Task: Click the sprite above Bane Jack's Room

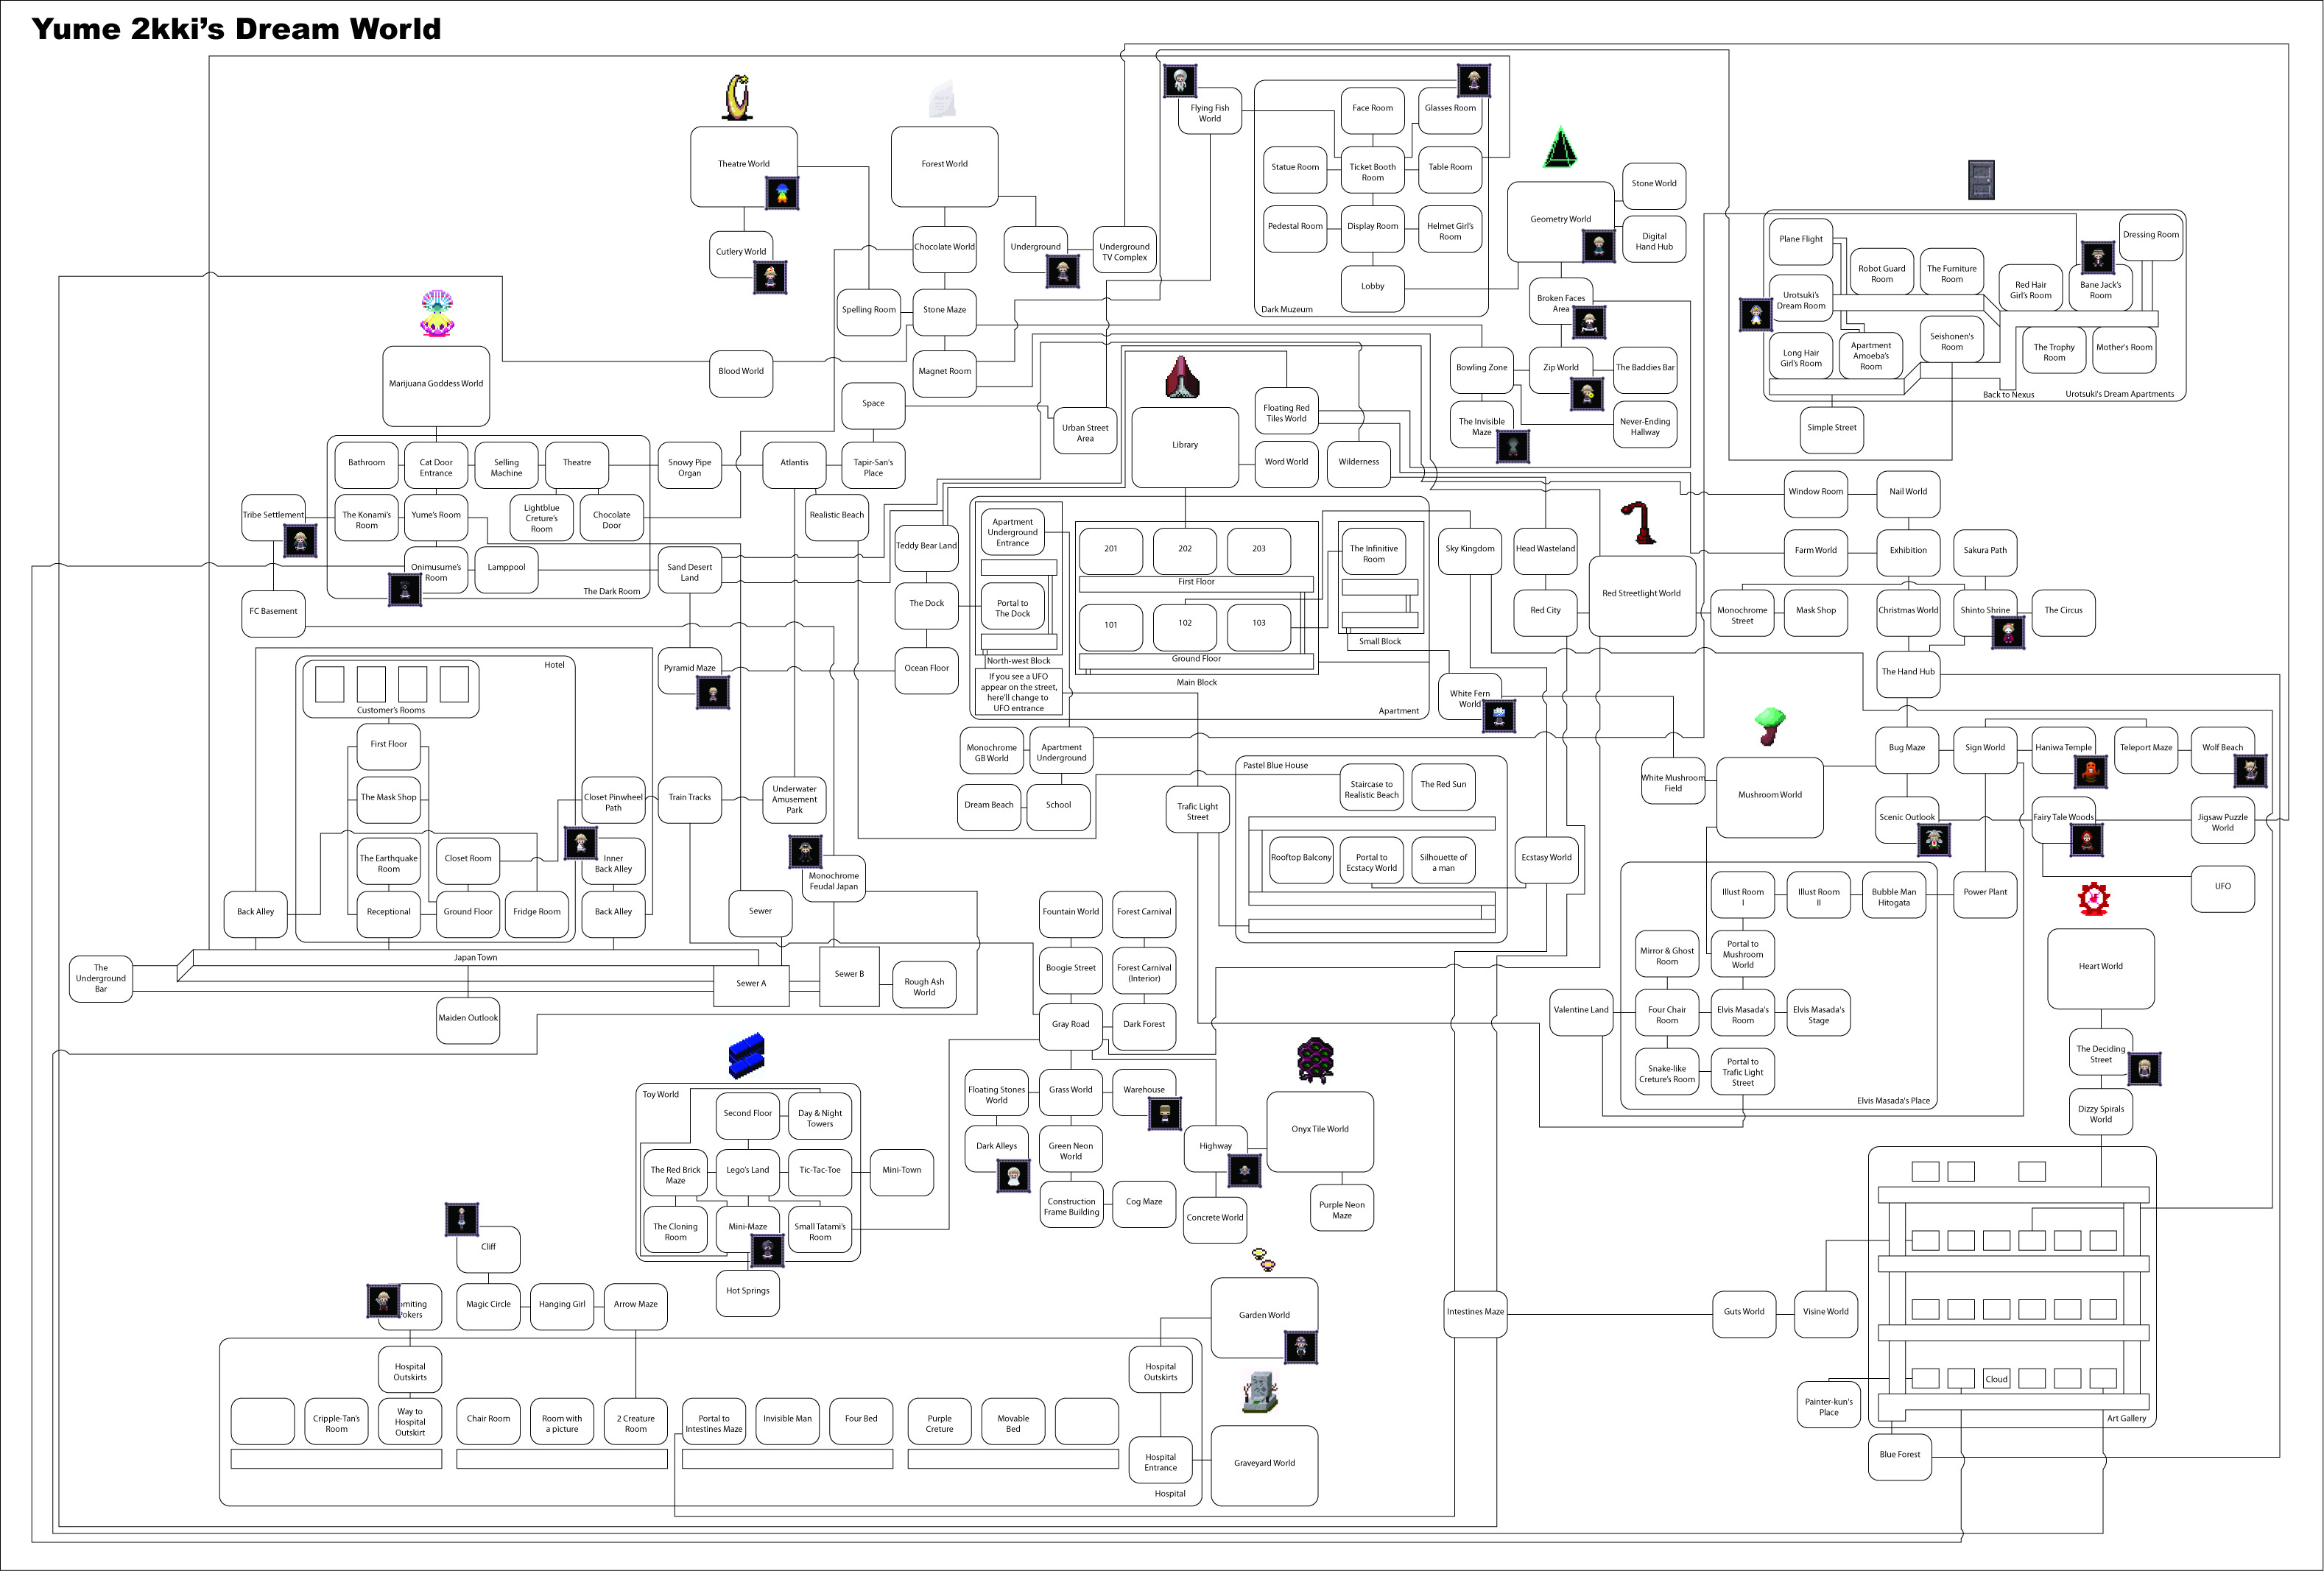Action: (2097, 257)
